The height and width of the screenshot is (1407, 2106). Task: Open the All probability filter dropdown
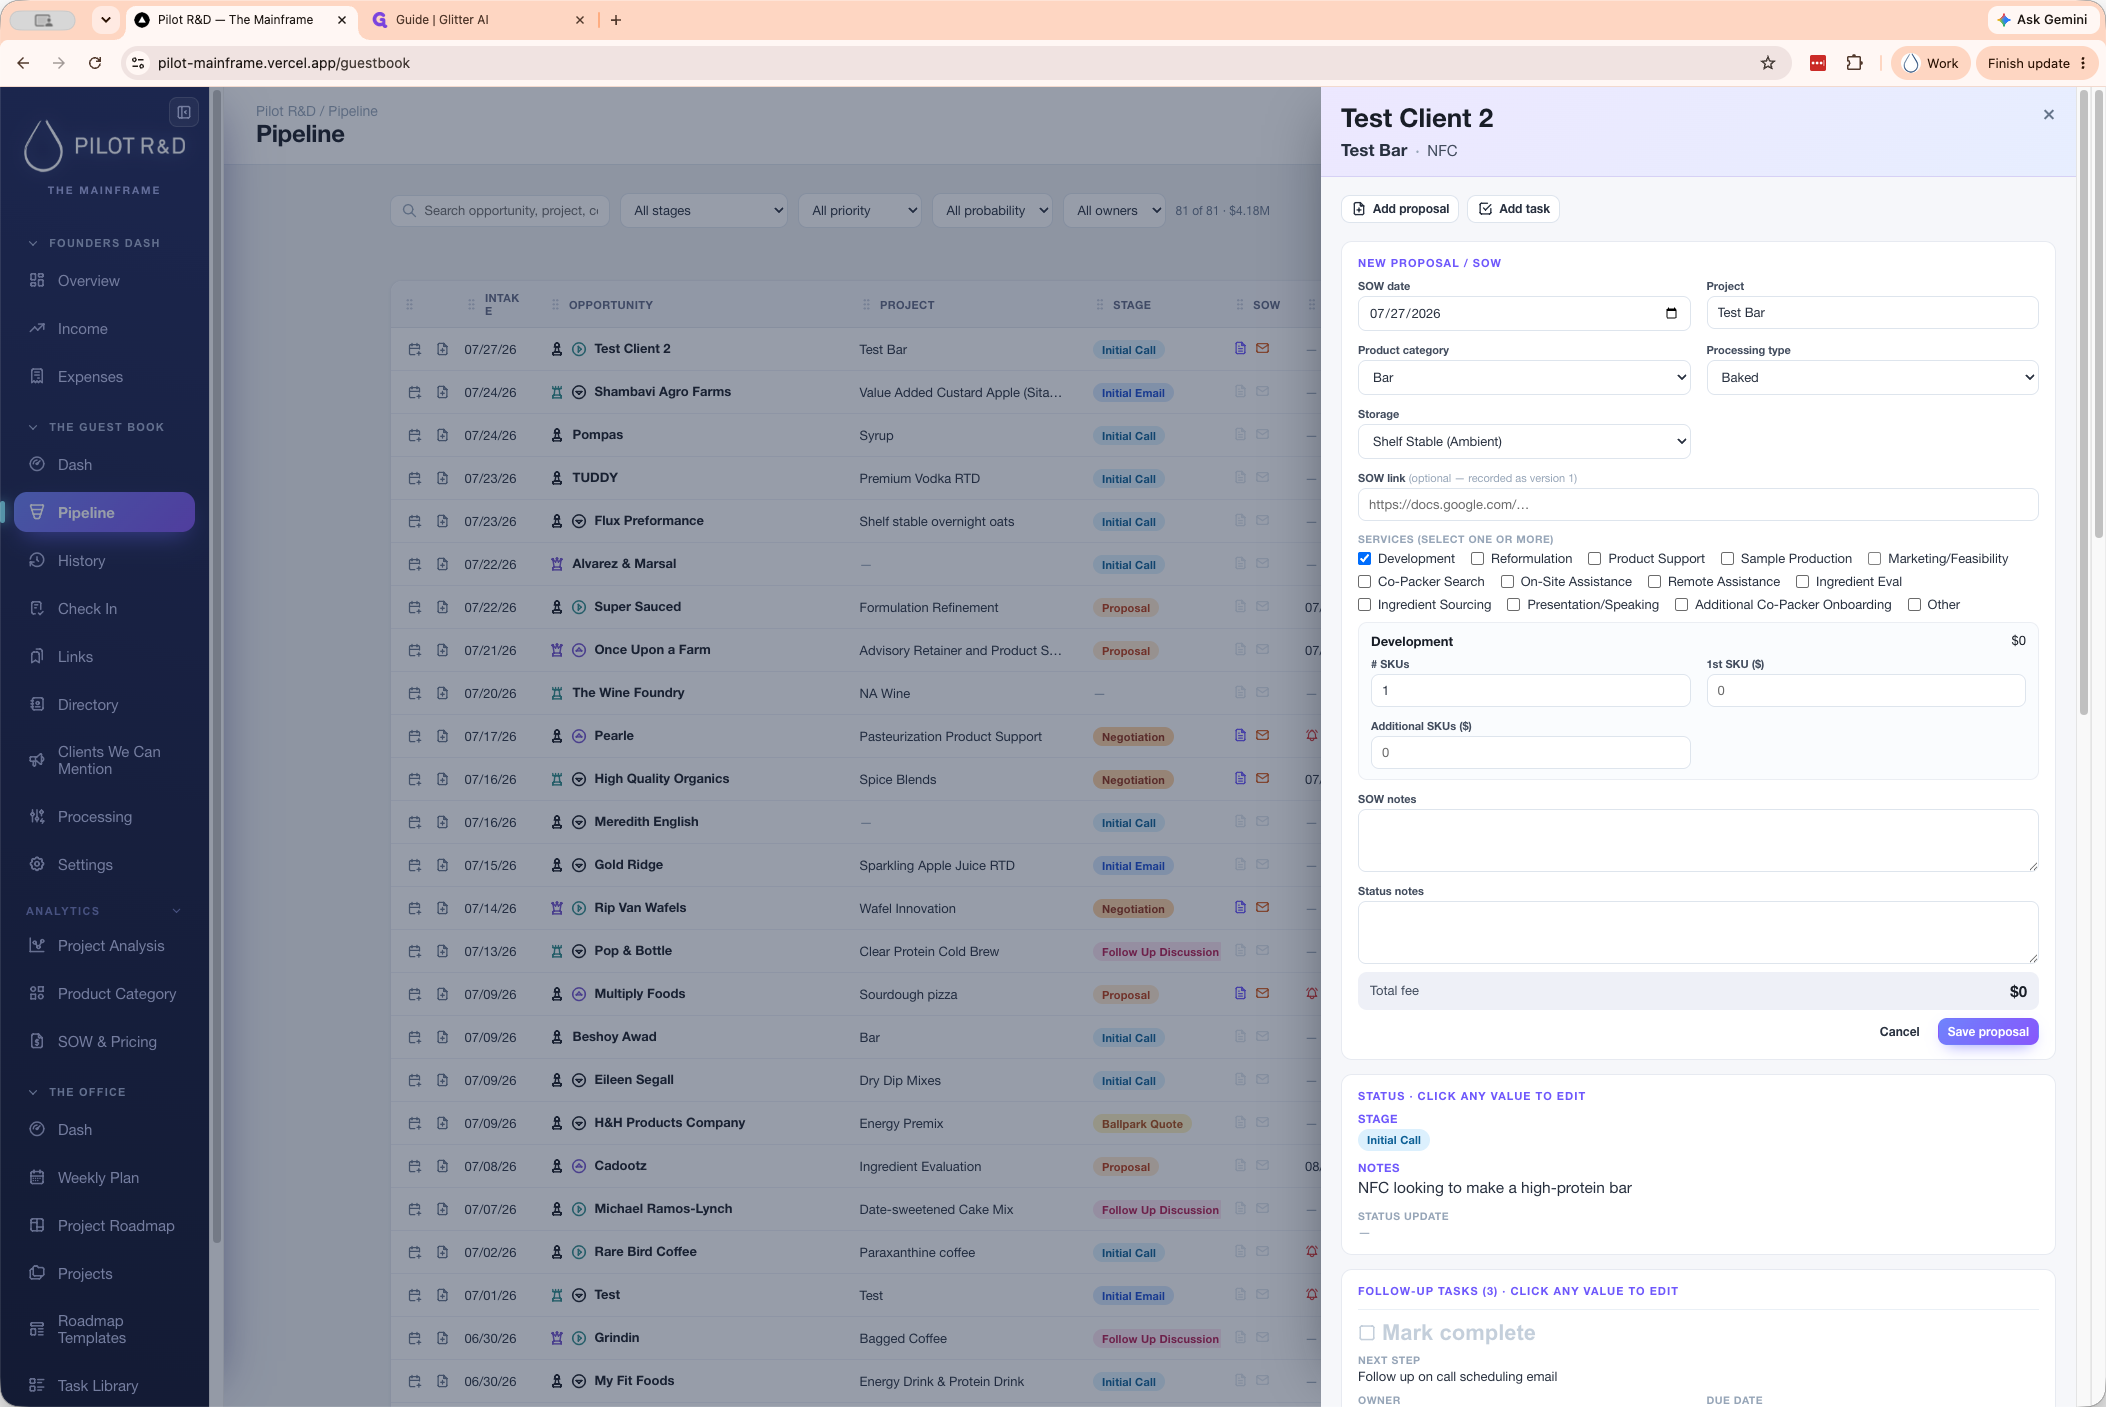pos(993,211)
